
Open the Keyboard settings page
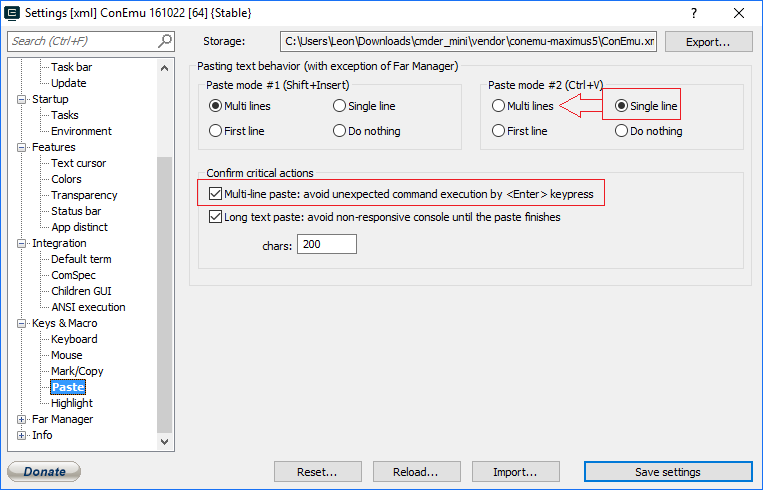pos(74,339)
